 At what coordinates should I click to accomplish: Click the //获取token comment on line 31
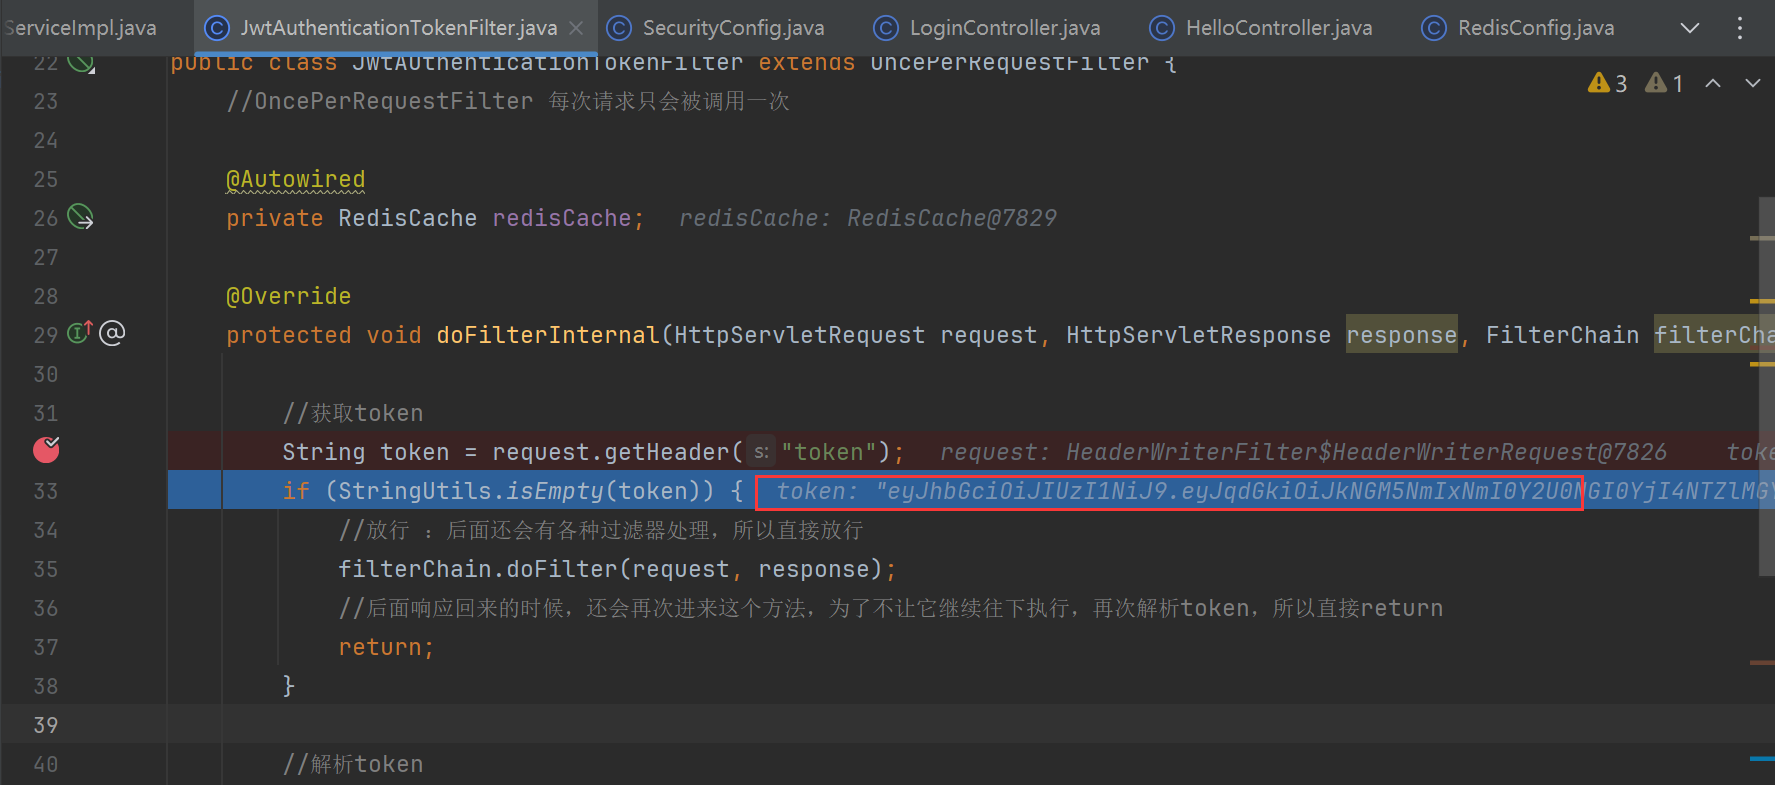tap(353, 413)
